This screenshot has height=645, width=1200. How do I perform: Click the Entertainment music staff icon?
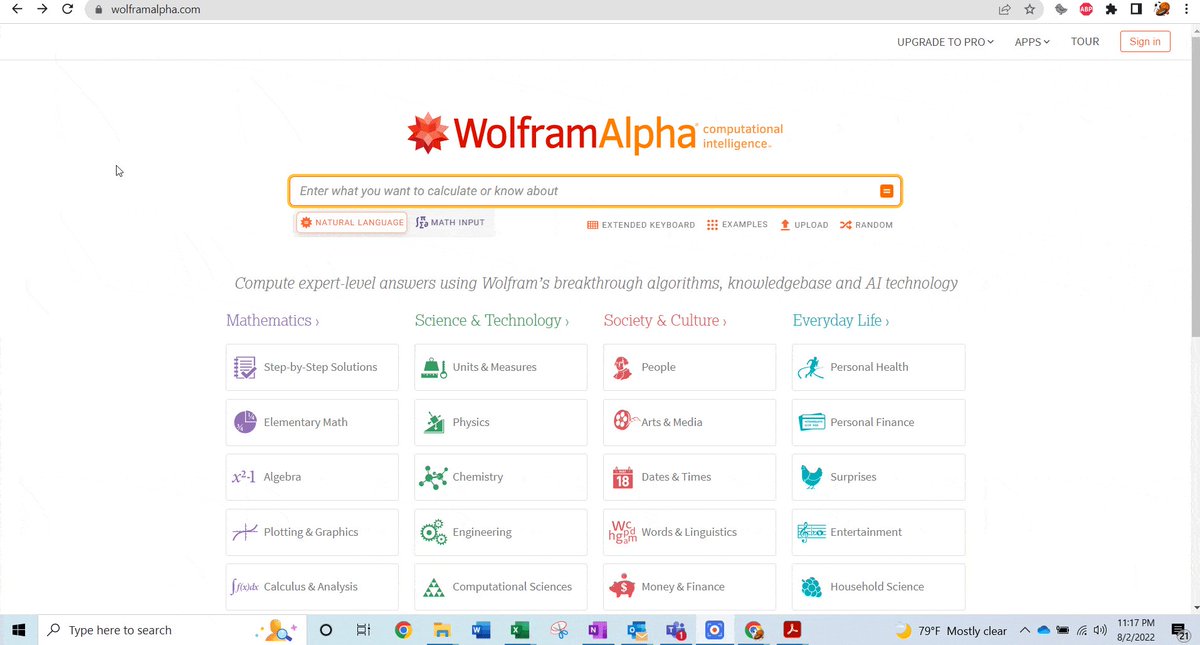click(x=811, y=532)
